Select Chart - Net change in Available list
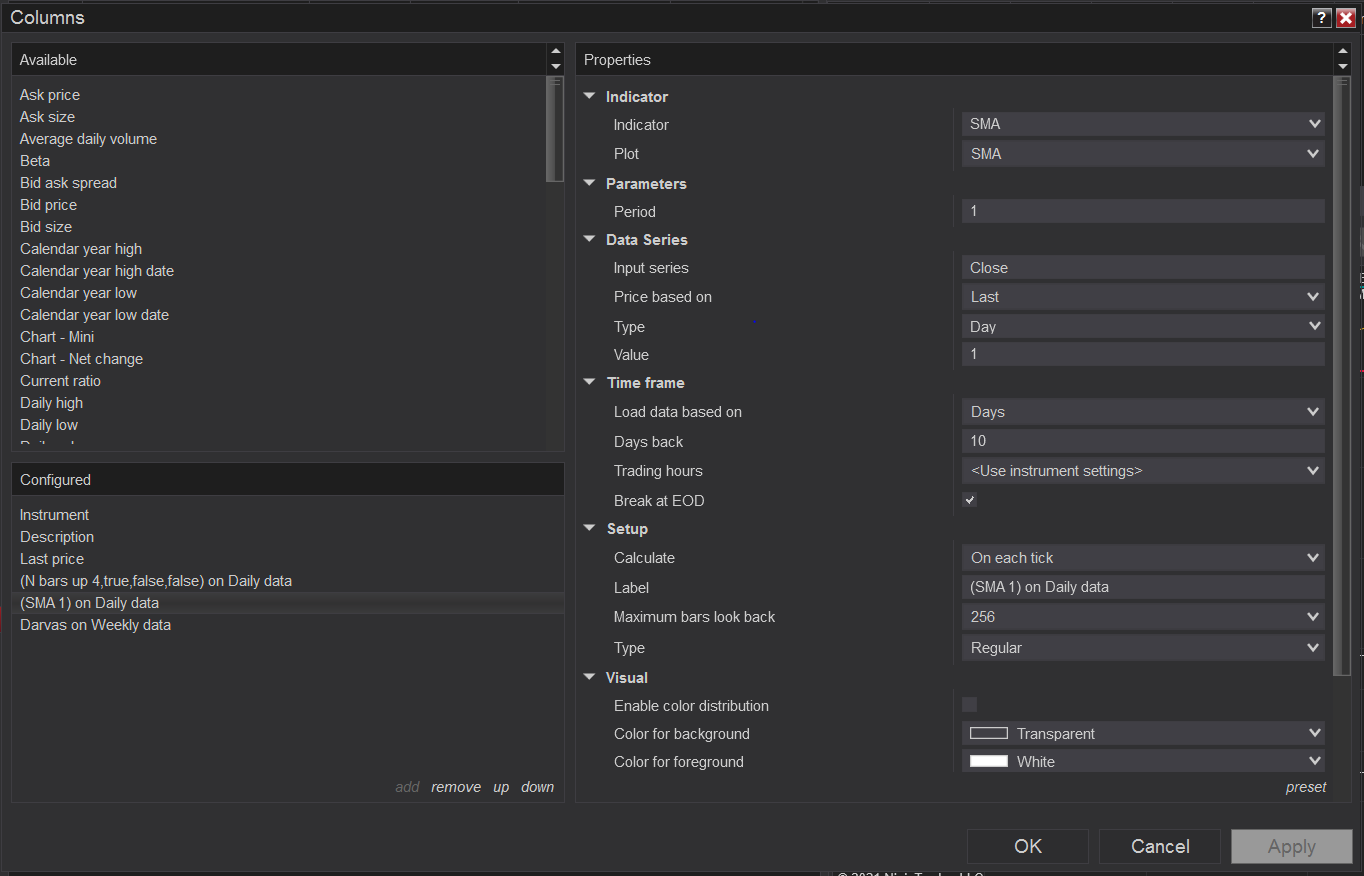Image resolution: width=1364 pixels, height=876 pixels. [81, 359]
